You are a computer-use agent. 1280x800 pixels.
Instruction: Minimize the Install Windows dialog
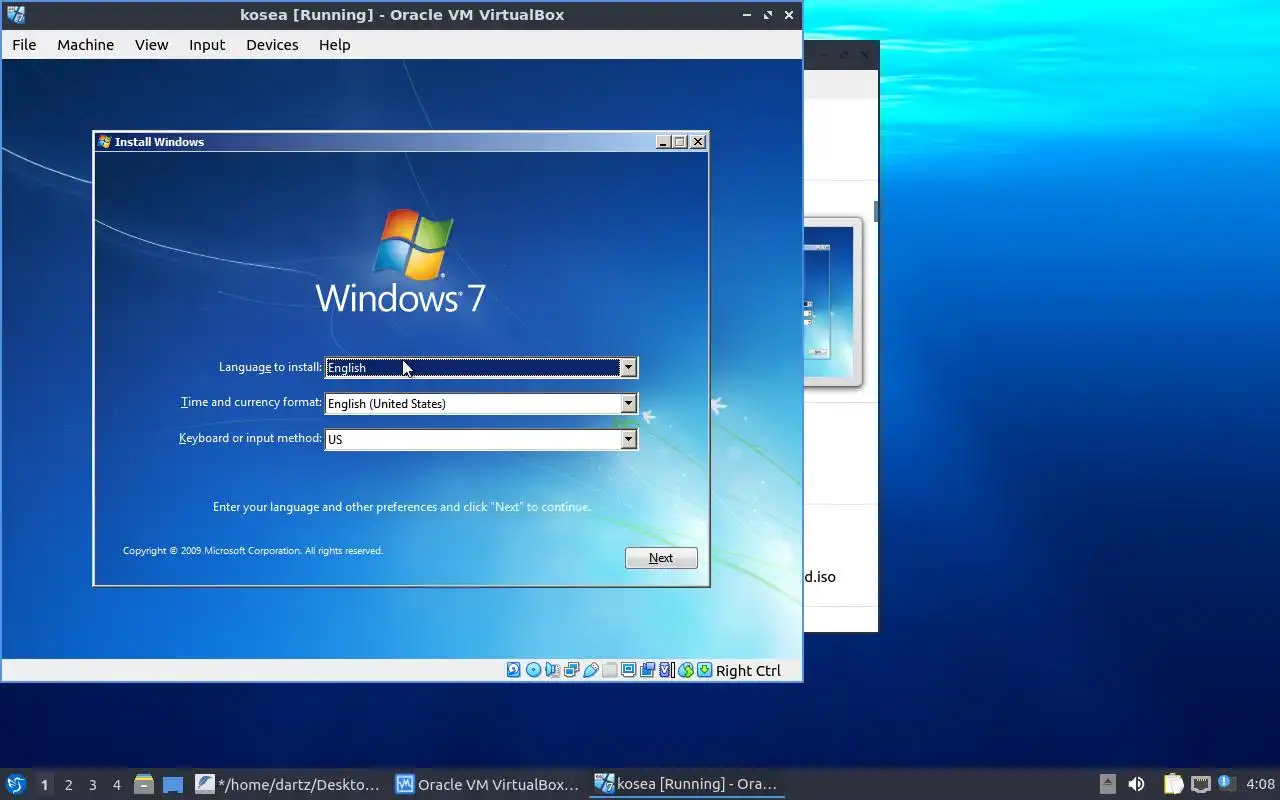click(663, 142)
